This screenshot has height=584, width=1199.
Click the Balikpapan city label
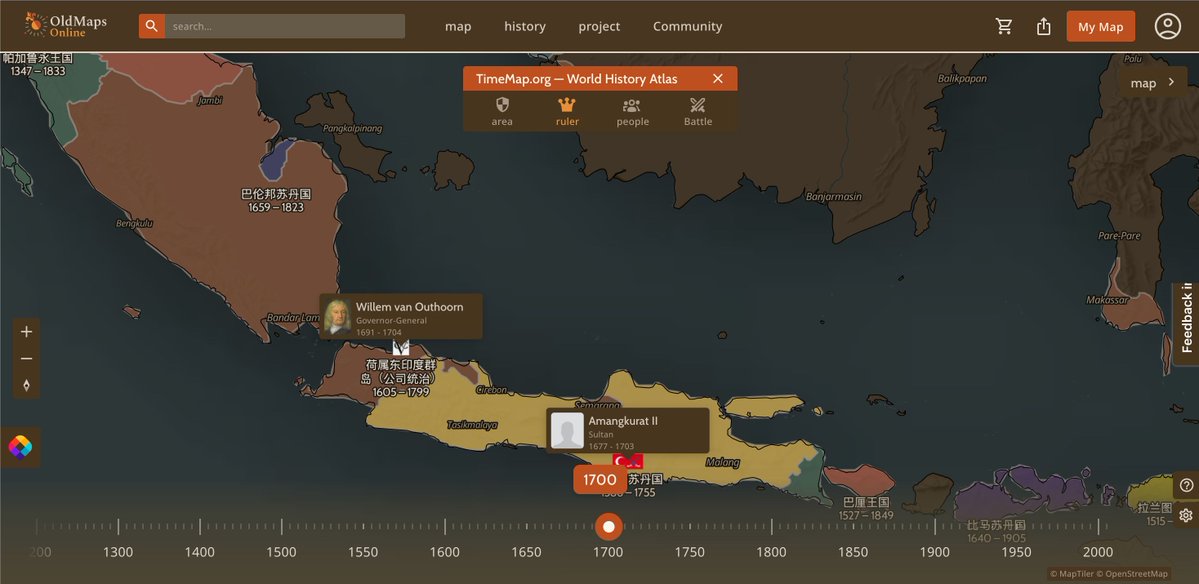(962, 79)
